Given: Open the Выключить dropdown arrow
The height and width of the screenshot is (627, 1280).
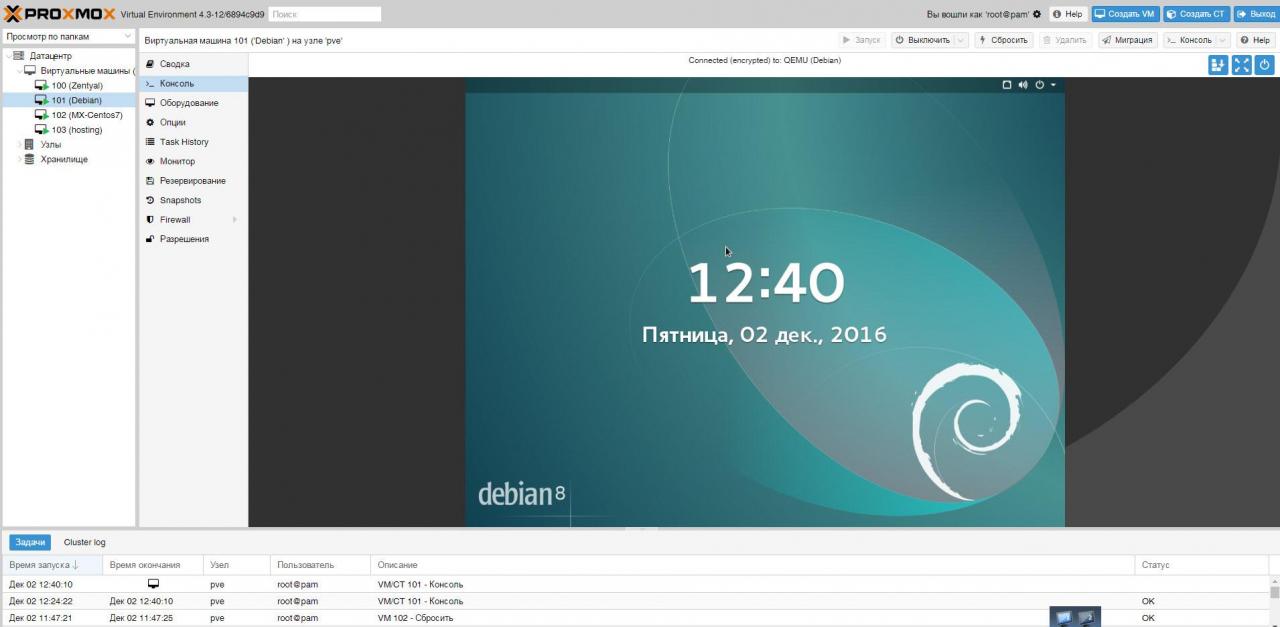Looking at the screenshot, I should pyautogui.click(x=961, y=40).
